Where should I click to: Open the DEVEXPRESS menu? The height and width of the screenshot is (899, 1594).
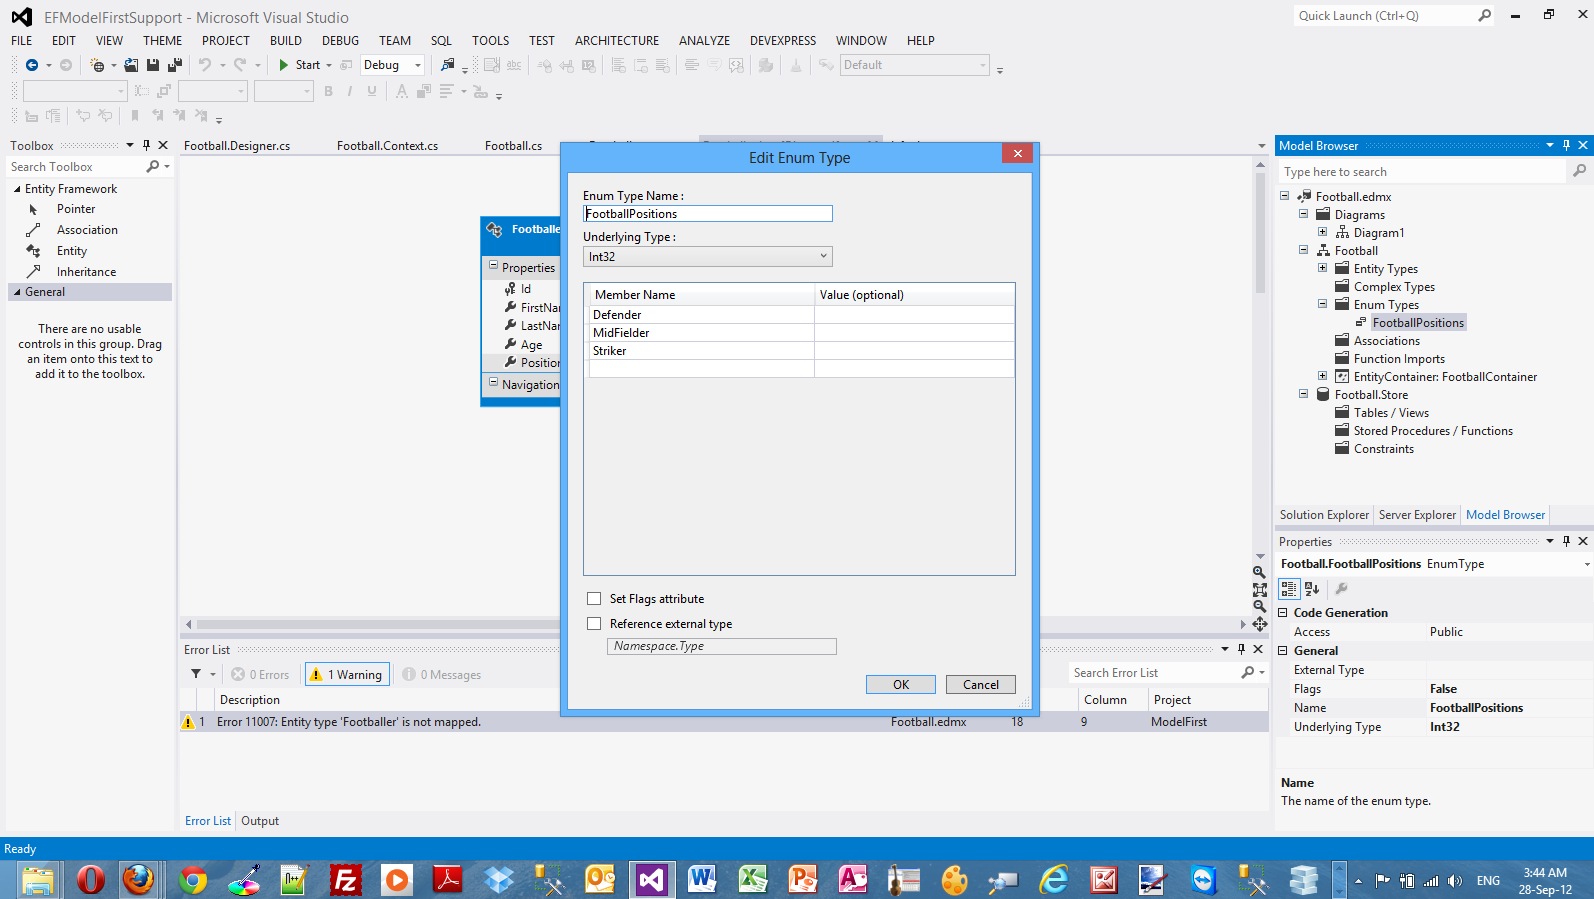pyautogui.click(x=783, y=41)
